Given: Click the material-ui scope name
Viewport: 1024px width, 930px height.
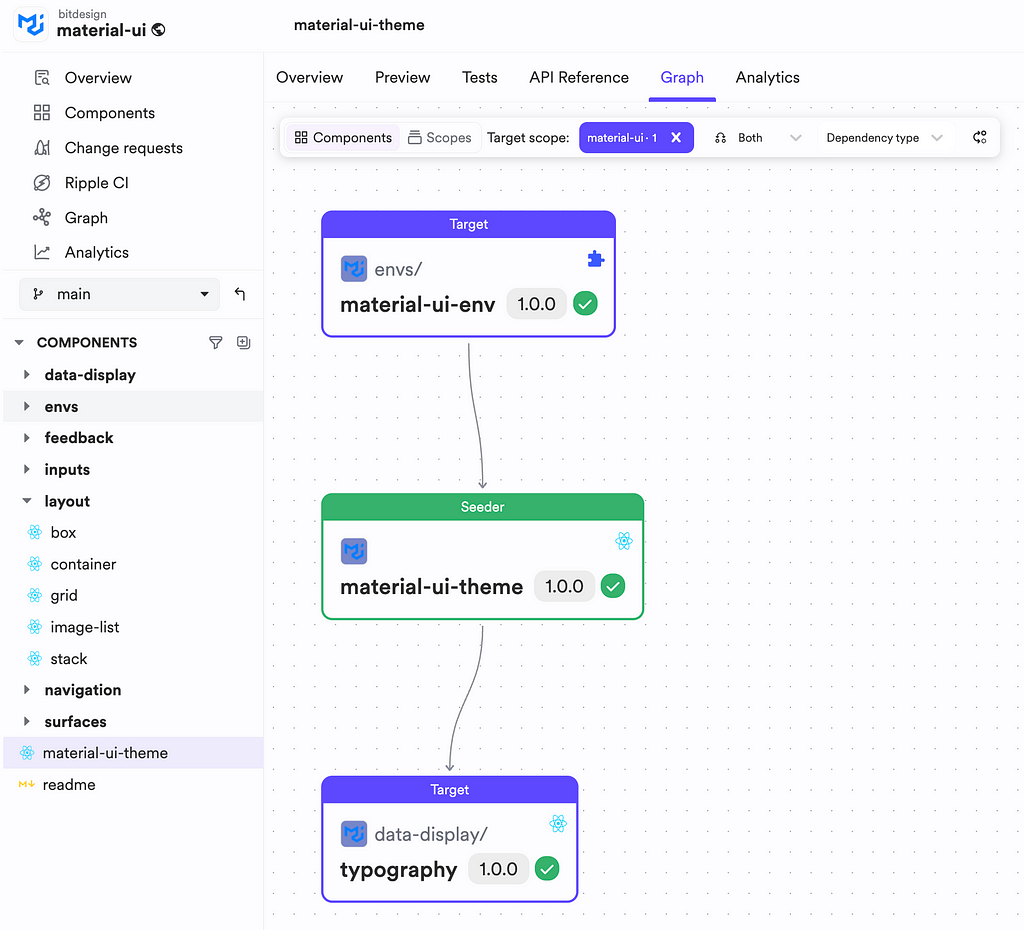Looking at the screenshot, I should click(x=101, y=30).
